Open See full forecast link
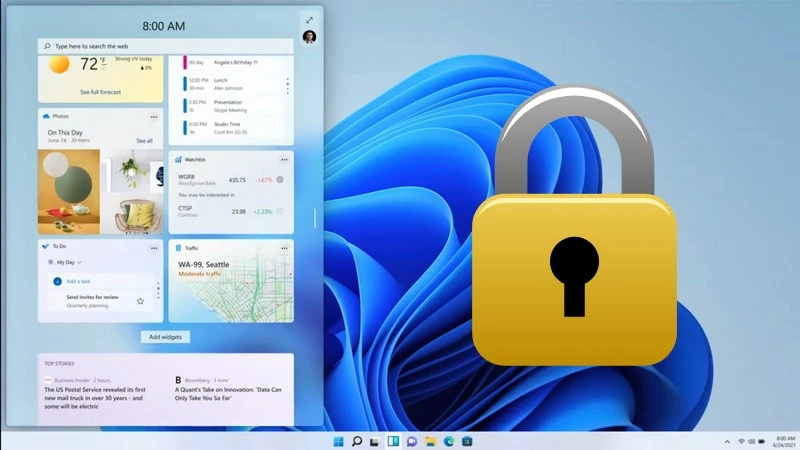 [101, 92]
